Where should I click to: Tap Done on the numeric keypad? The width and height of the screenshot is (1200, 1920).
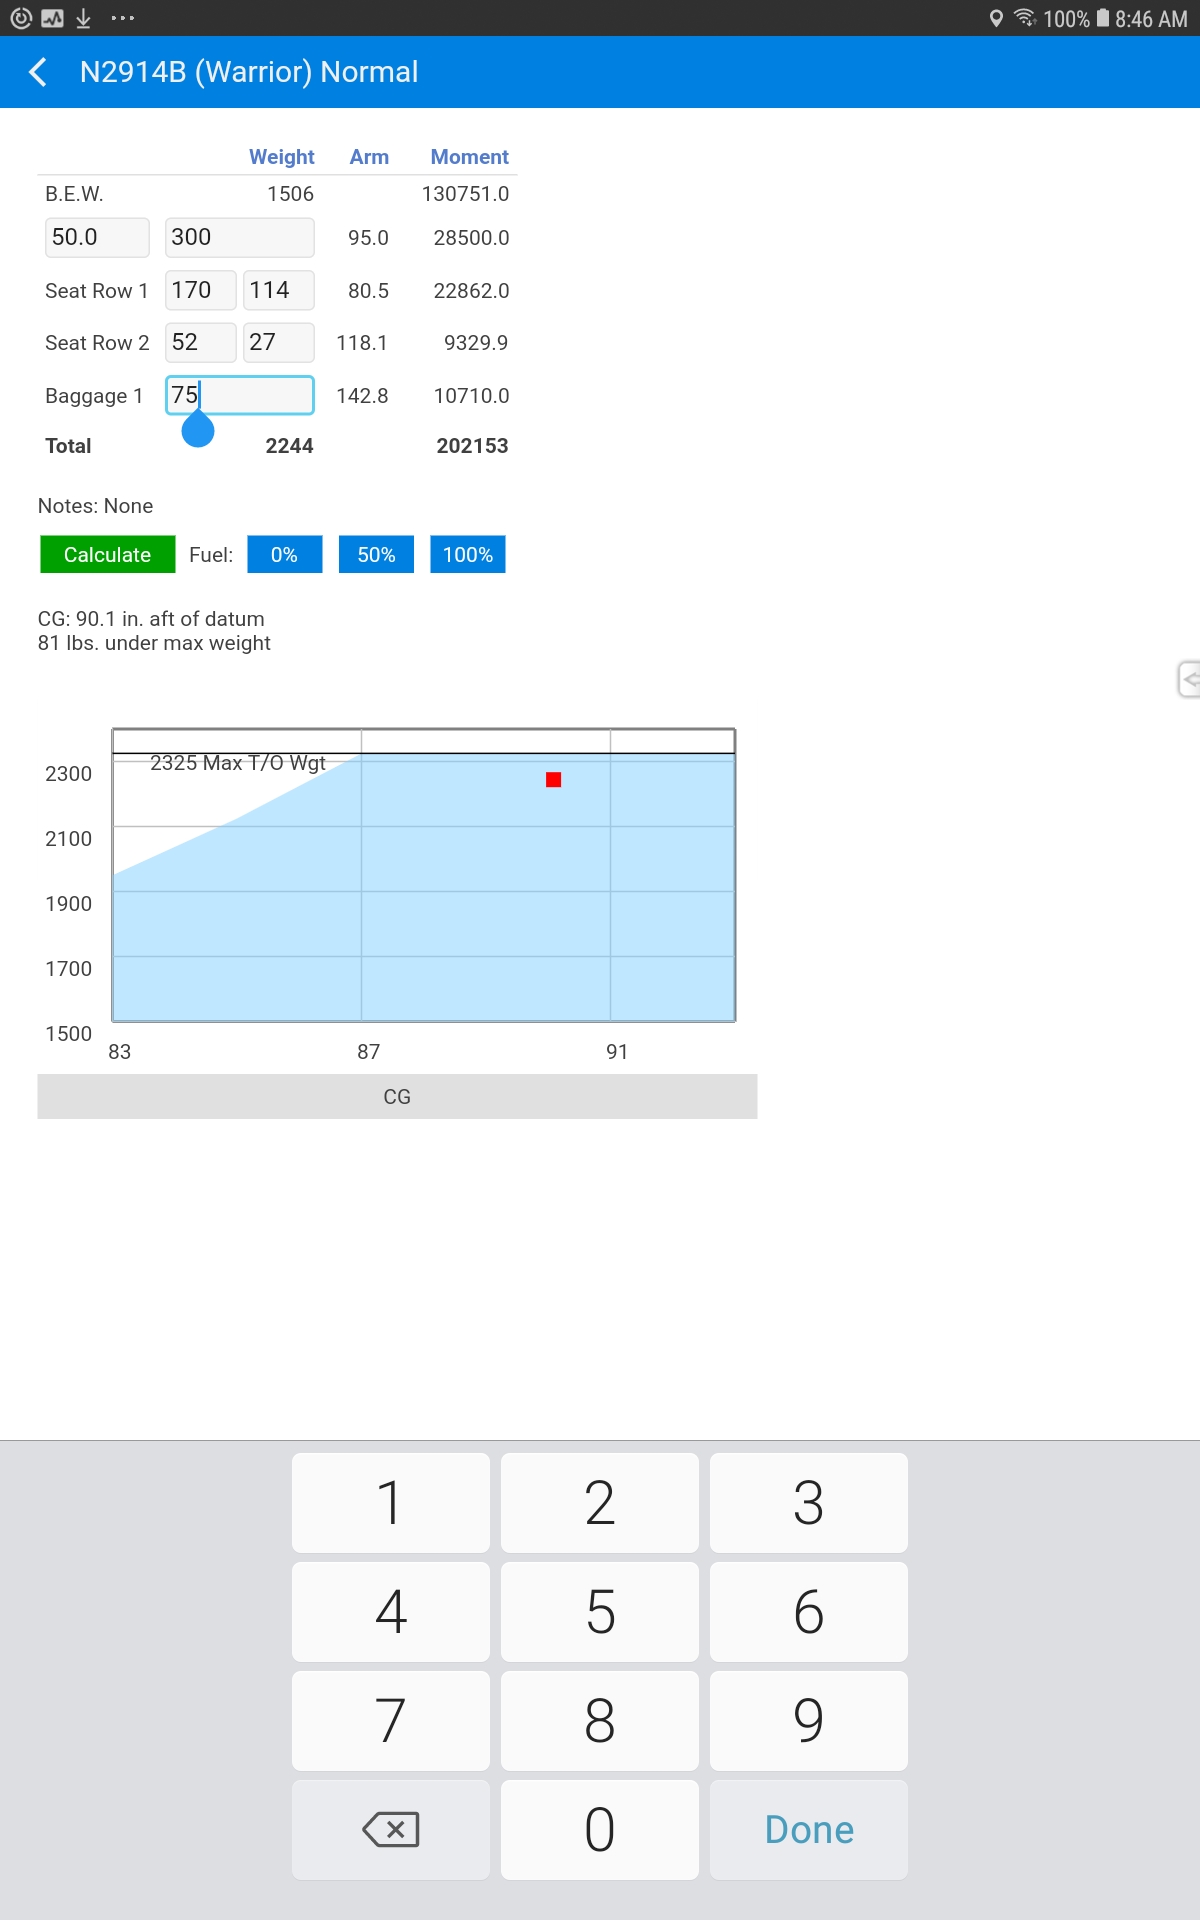809,1830
